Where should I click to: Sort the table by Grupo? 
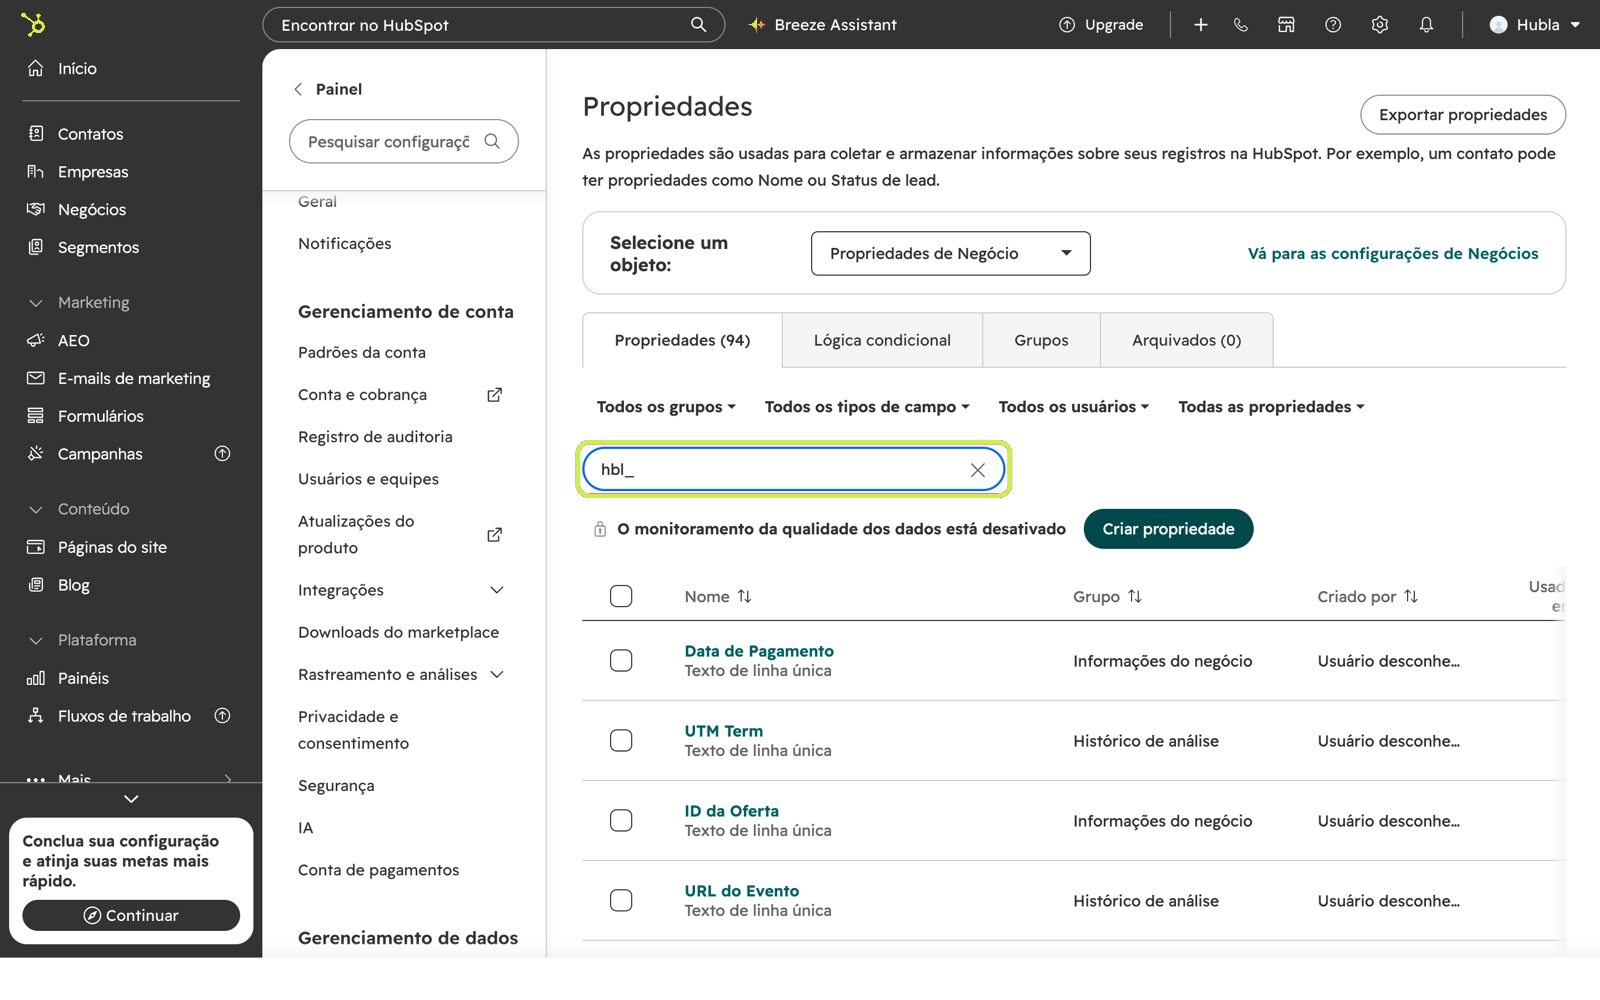click(1134, 596)
